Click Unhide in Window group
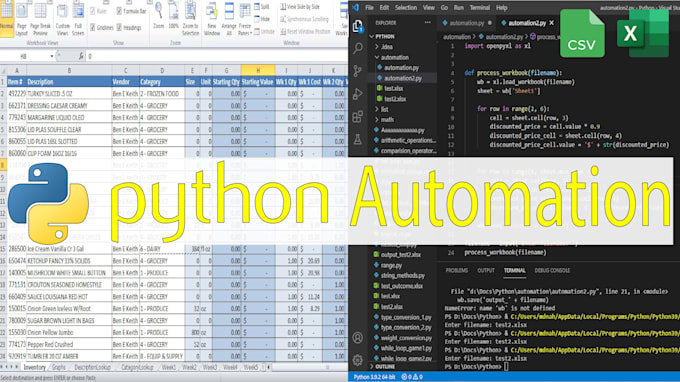Screen dimensions: 680x382 pos(264,31)
